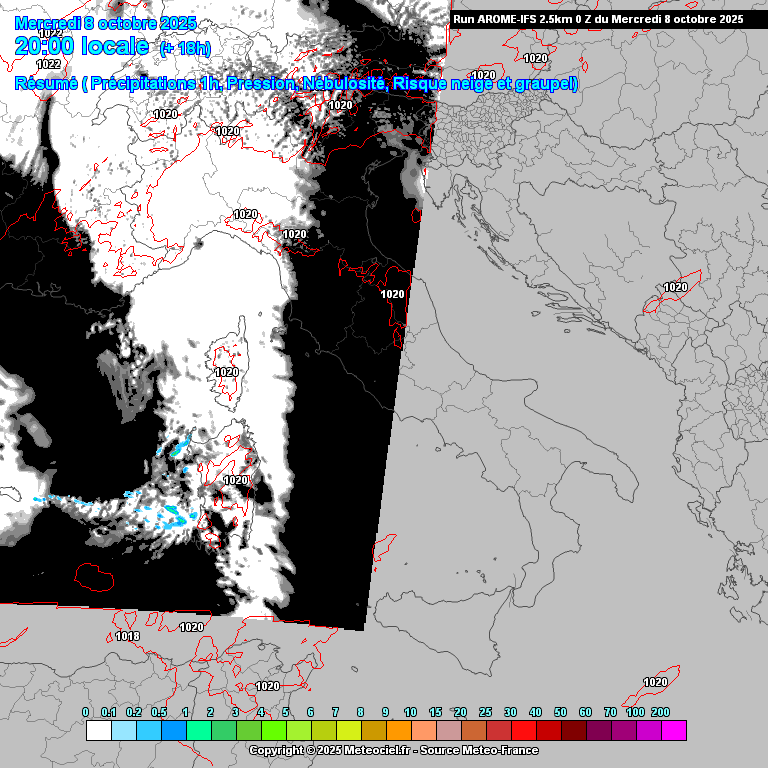Click the 1022 pressure label at left edge

click(x=48, y=65)
